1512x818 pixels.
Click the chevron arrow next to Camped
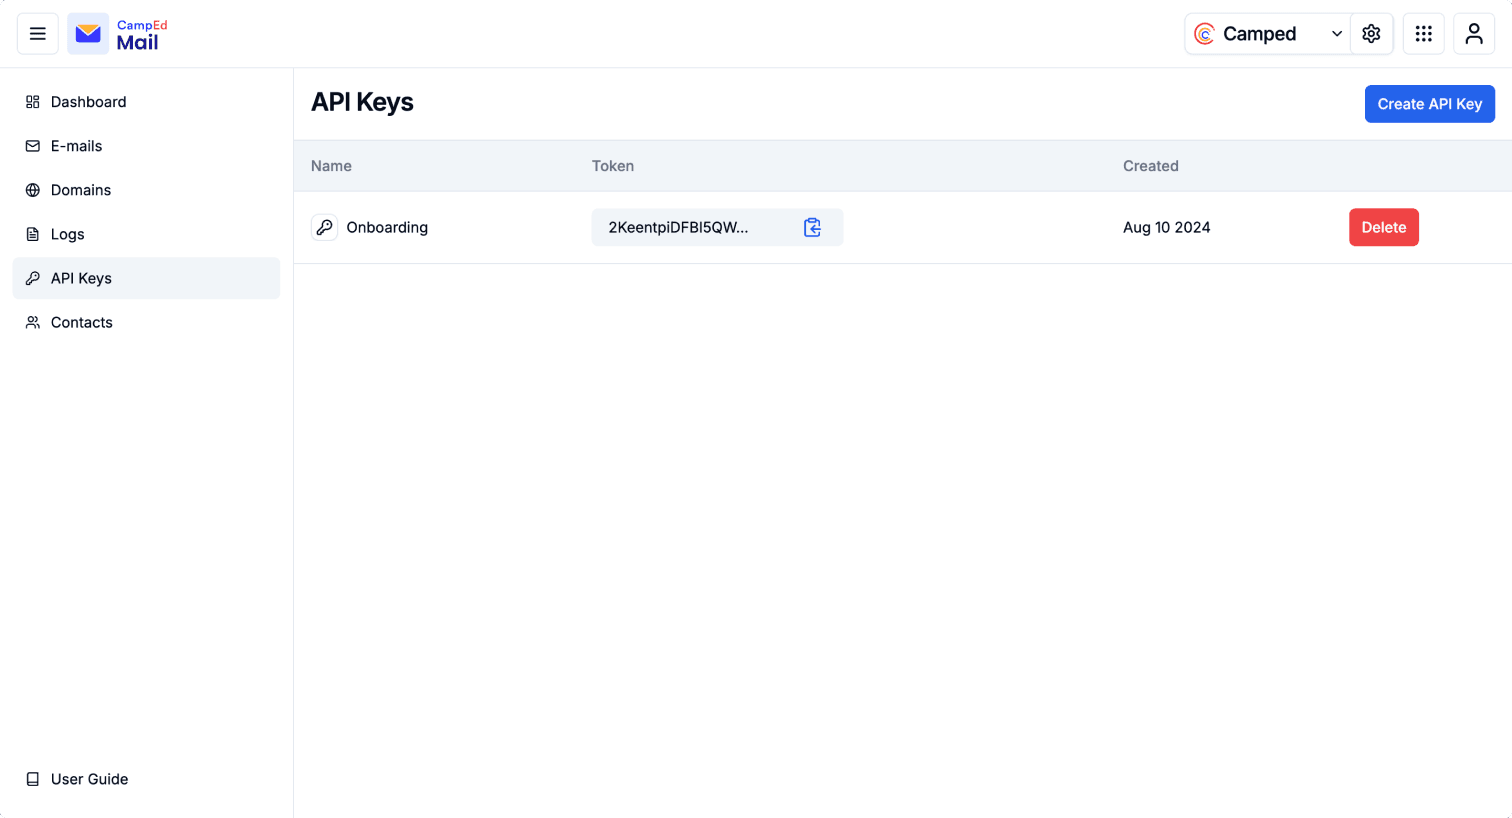[x=1337, y=34]
